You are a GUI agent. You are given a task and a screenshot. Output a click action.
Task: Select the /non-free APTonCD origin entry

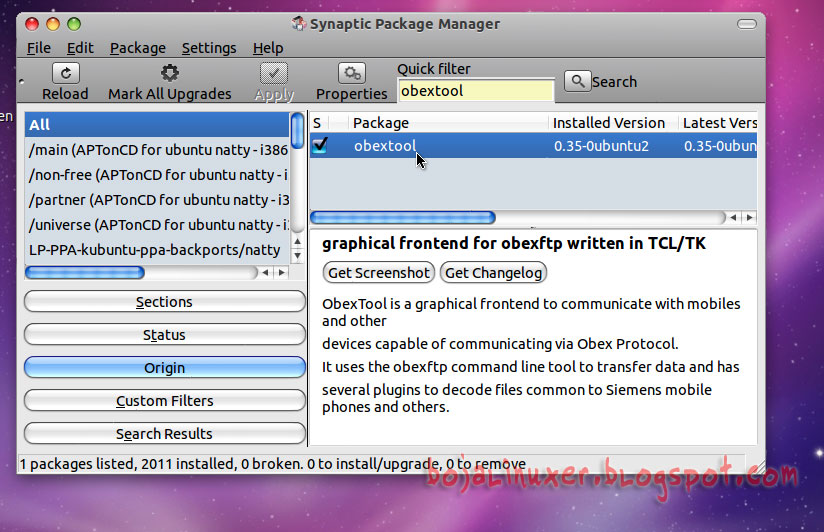coord(157,175)
